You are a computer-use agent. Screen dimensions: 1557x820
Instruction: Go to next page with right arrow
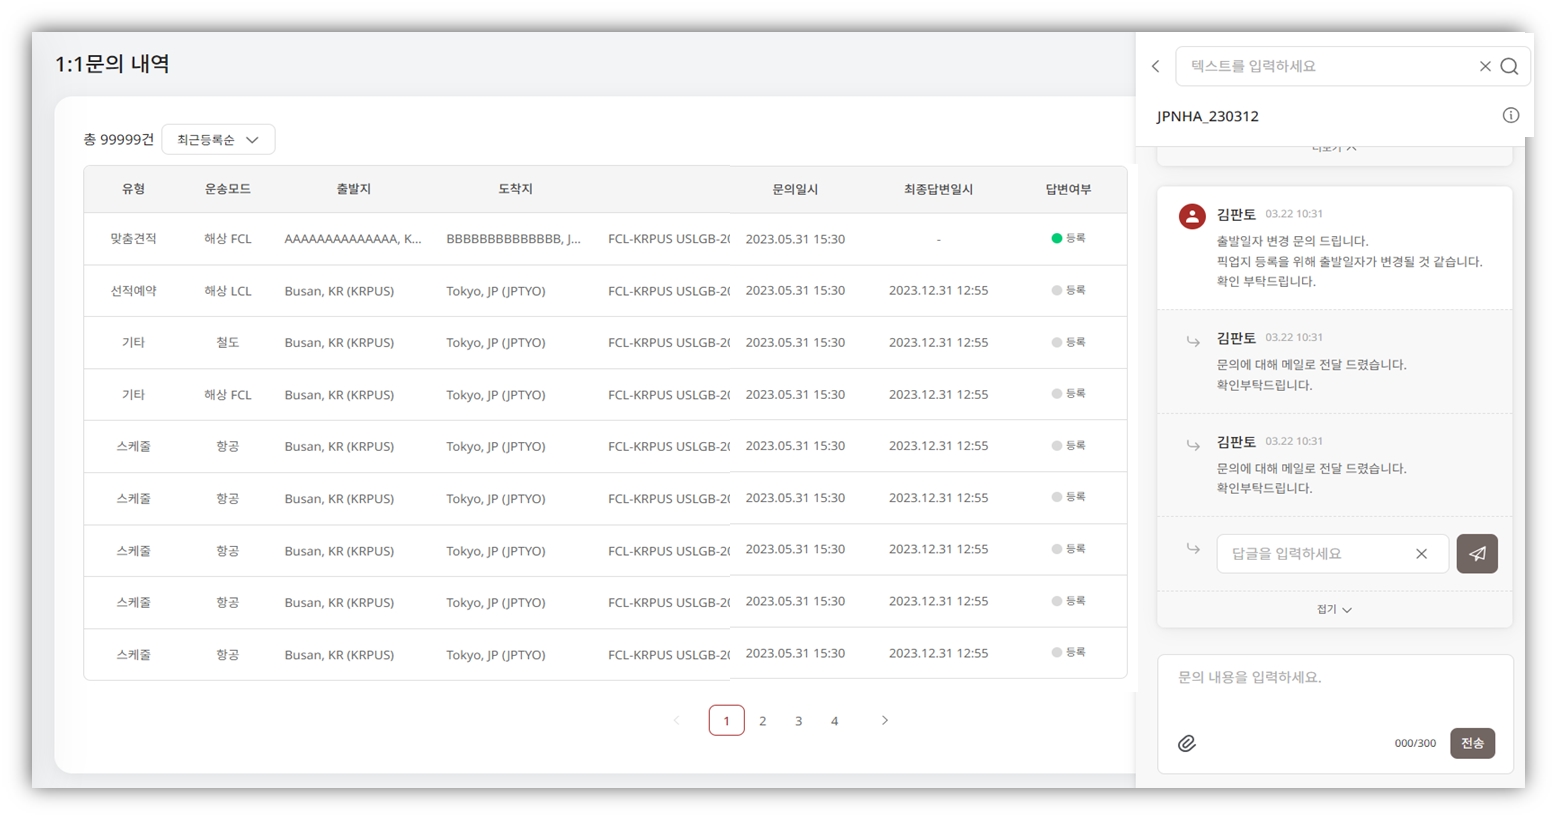click(x=884, y=720)
